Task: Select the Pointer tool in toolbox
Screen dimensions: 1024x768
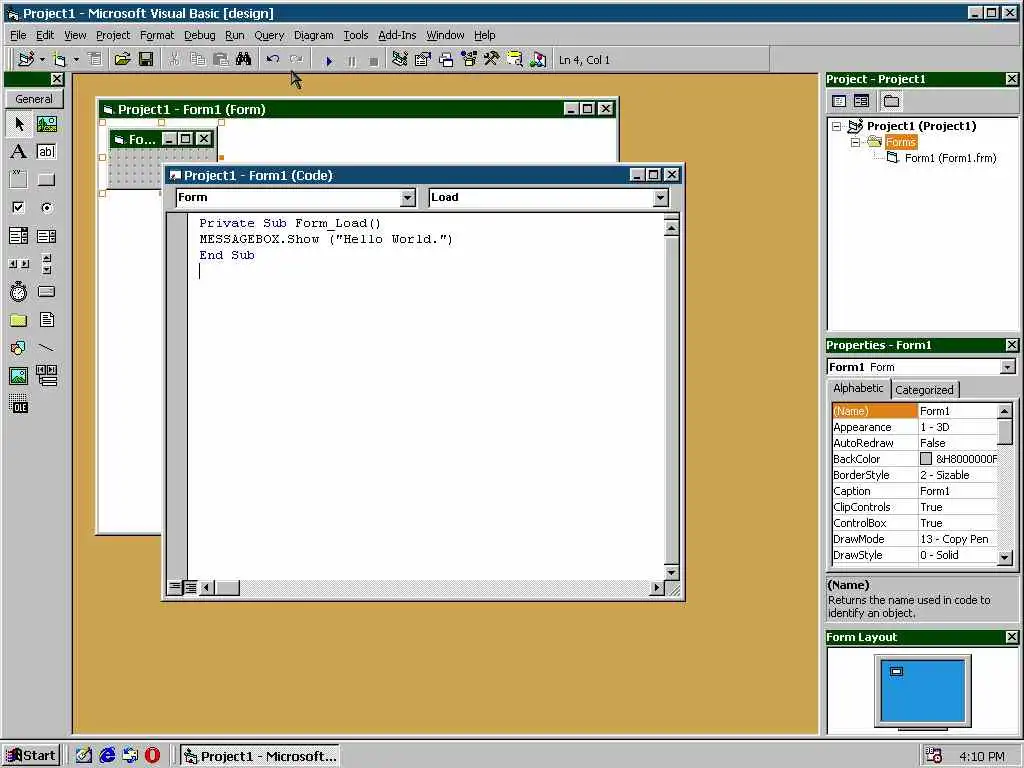Action: [x=19, y=124]
